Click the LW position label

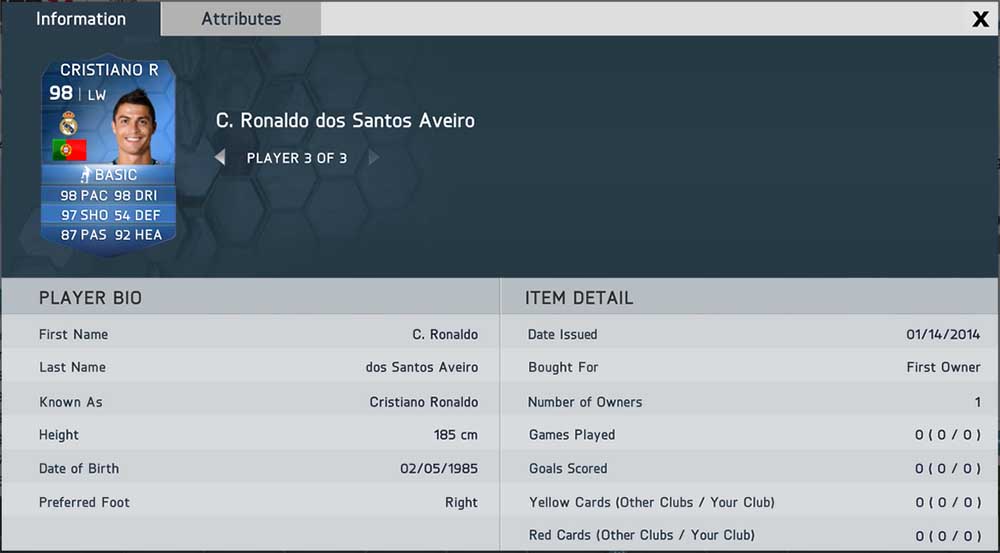tap(97, 95)
